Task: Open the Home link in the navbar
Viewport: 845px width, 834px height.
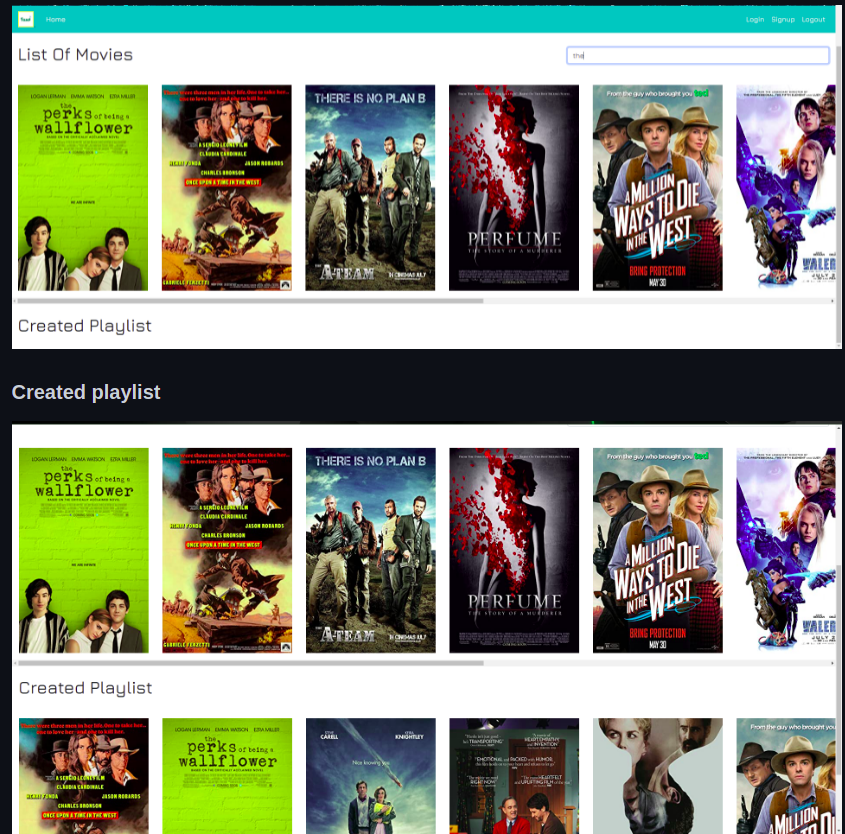Action: [x=56, y=19]
